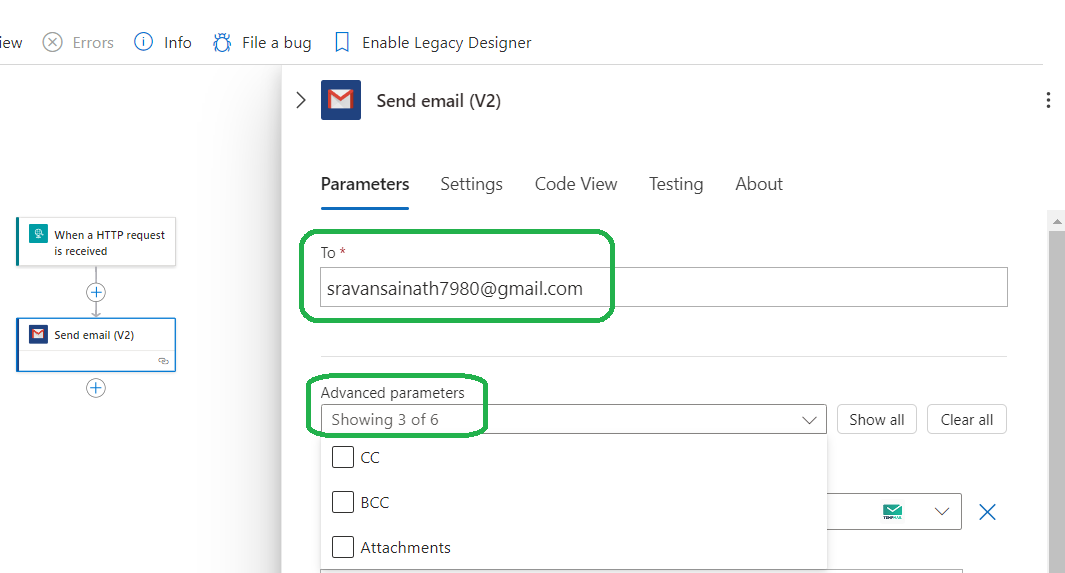The height and width of the screenshot is (573, 1065).
Task: Click the Enable Legacy Designer bookmark icon
Action: point(342,43)
